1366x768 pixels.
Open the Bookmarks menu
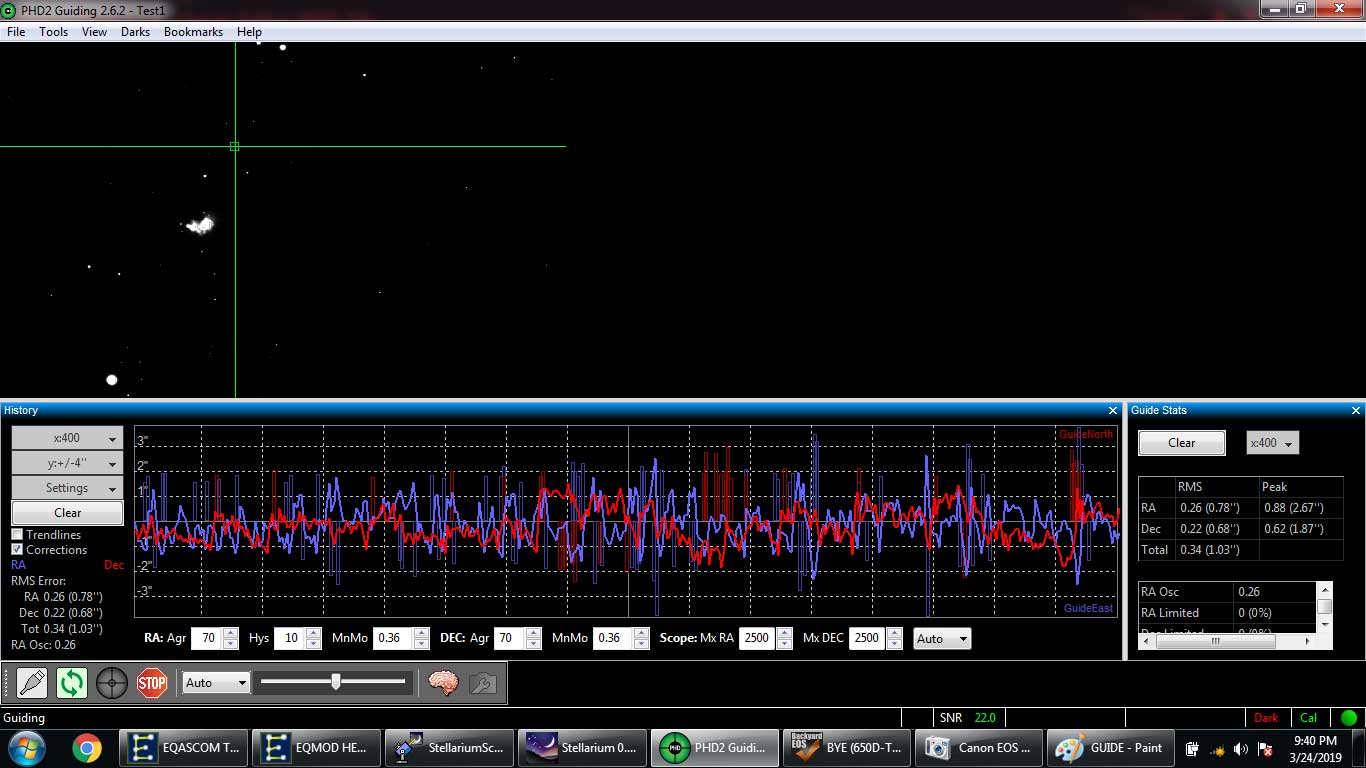point(194,32)
